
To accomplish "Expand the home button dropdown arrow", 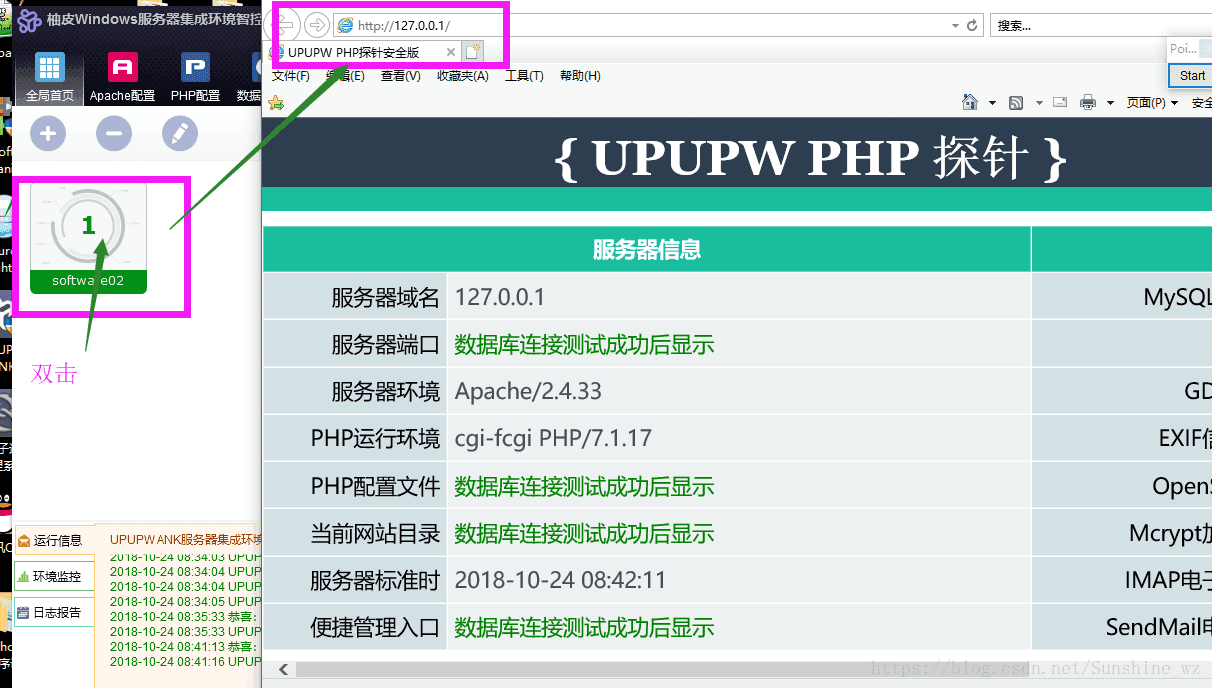I will pos(992,103).
